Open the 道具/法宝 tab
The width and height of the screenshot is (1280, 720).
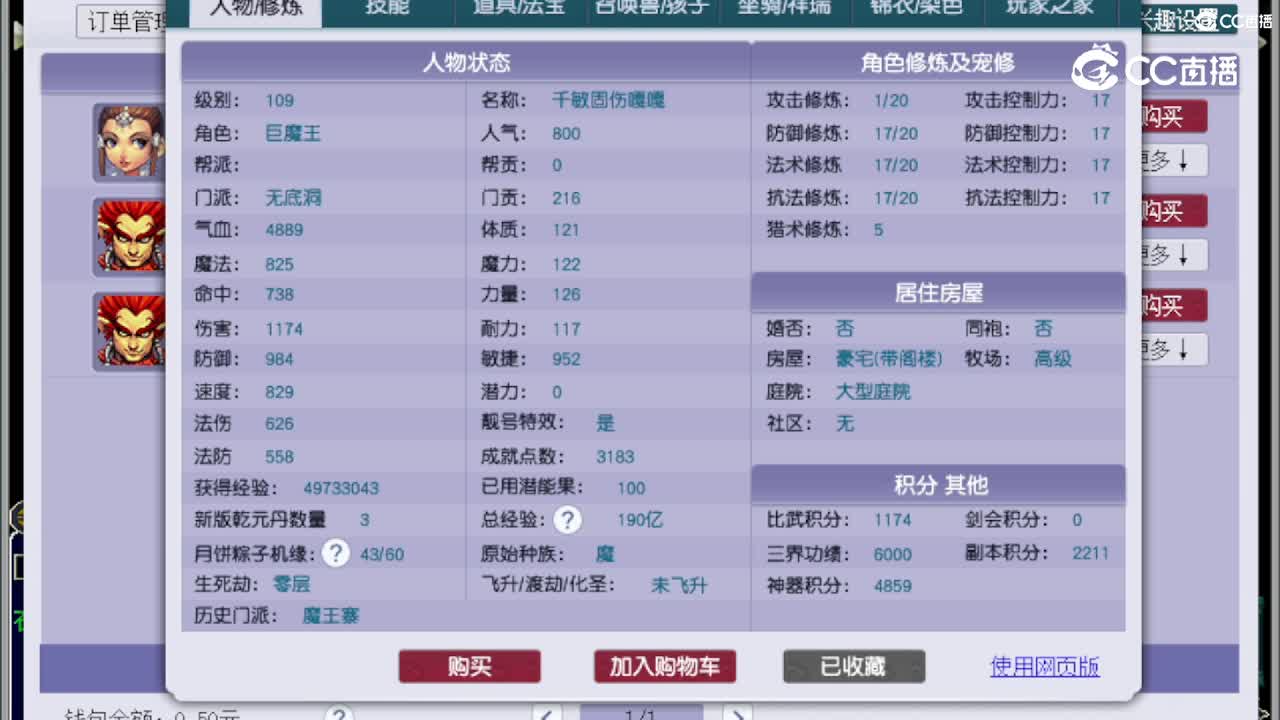(x=517, y=8)
